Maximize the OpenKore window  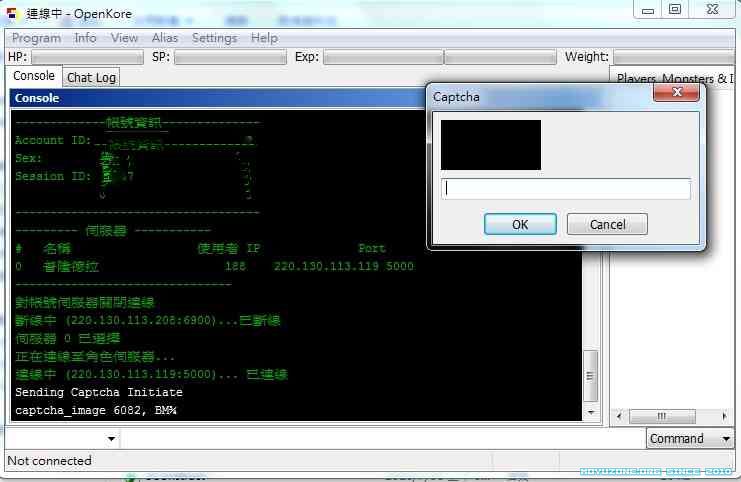[675, 9]
